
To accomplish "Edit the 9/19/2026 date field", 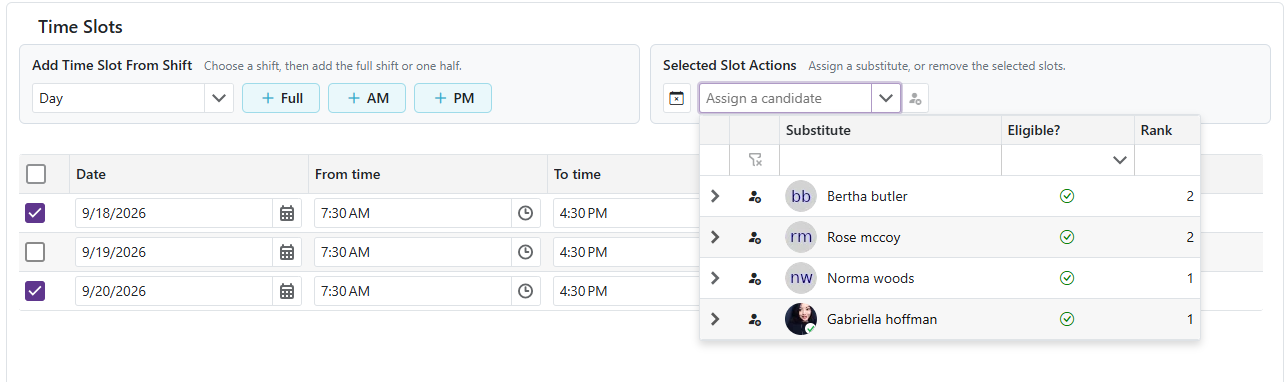I will (x=174, y=252).
